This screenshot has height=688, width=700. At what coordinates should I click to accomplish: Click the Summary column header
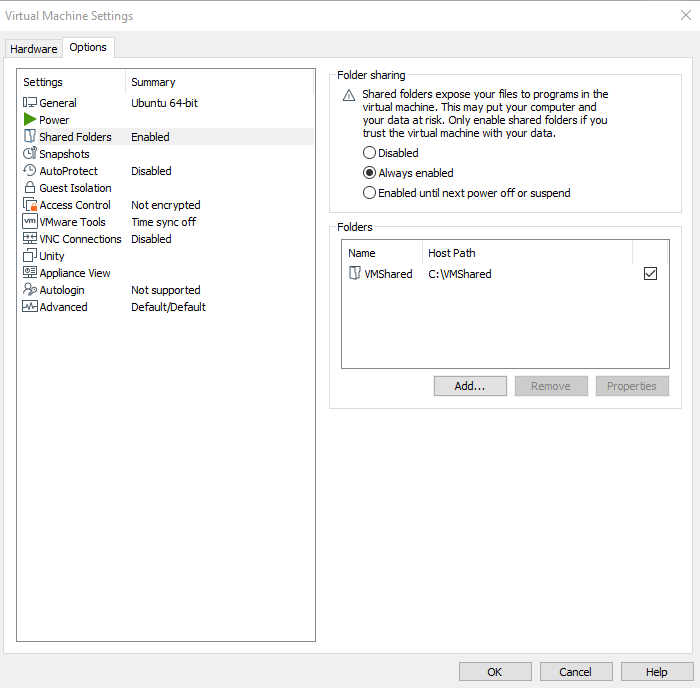pos(220,82)
